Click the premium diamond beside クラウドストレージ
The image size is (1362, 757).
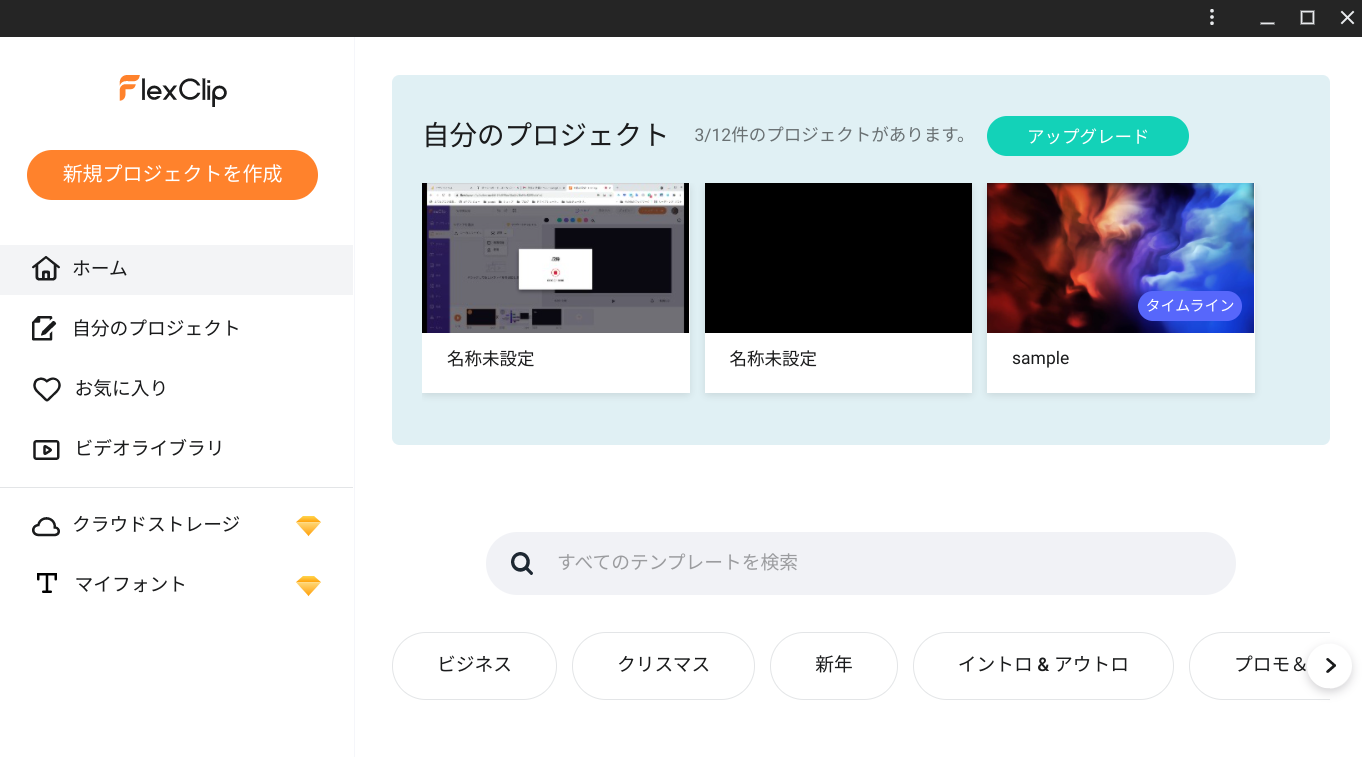pos(308,526)
